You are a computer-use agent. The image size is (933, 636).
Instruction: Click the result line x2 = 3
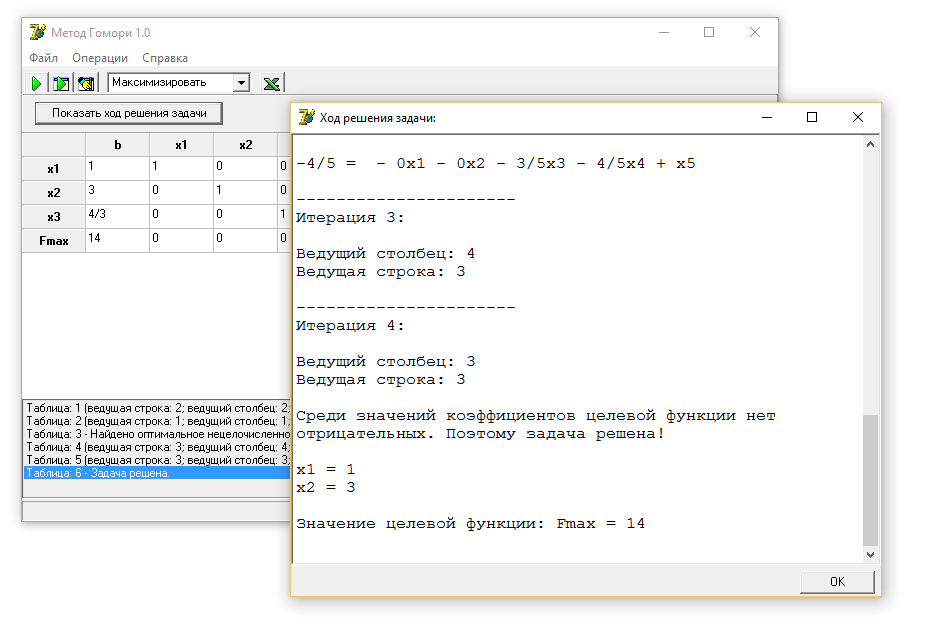pyautogui.click(x=325, y=487)
